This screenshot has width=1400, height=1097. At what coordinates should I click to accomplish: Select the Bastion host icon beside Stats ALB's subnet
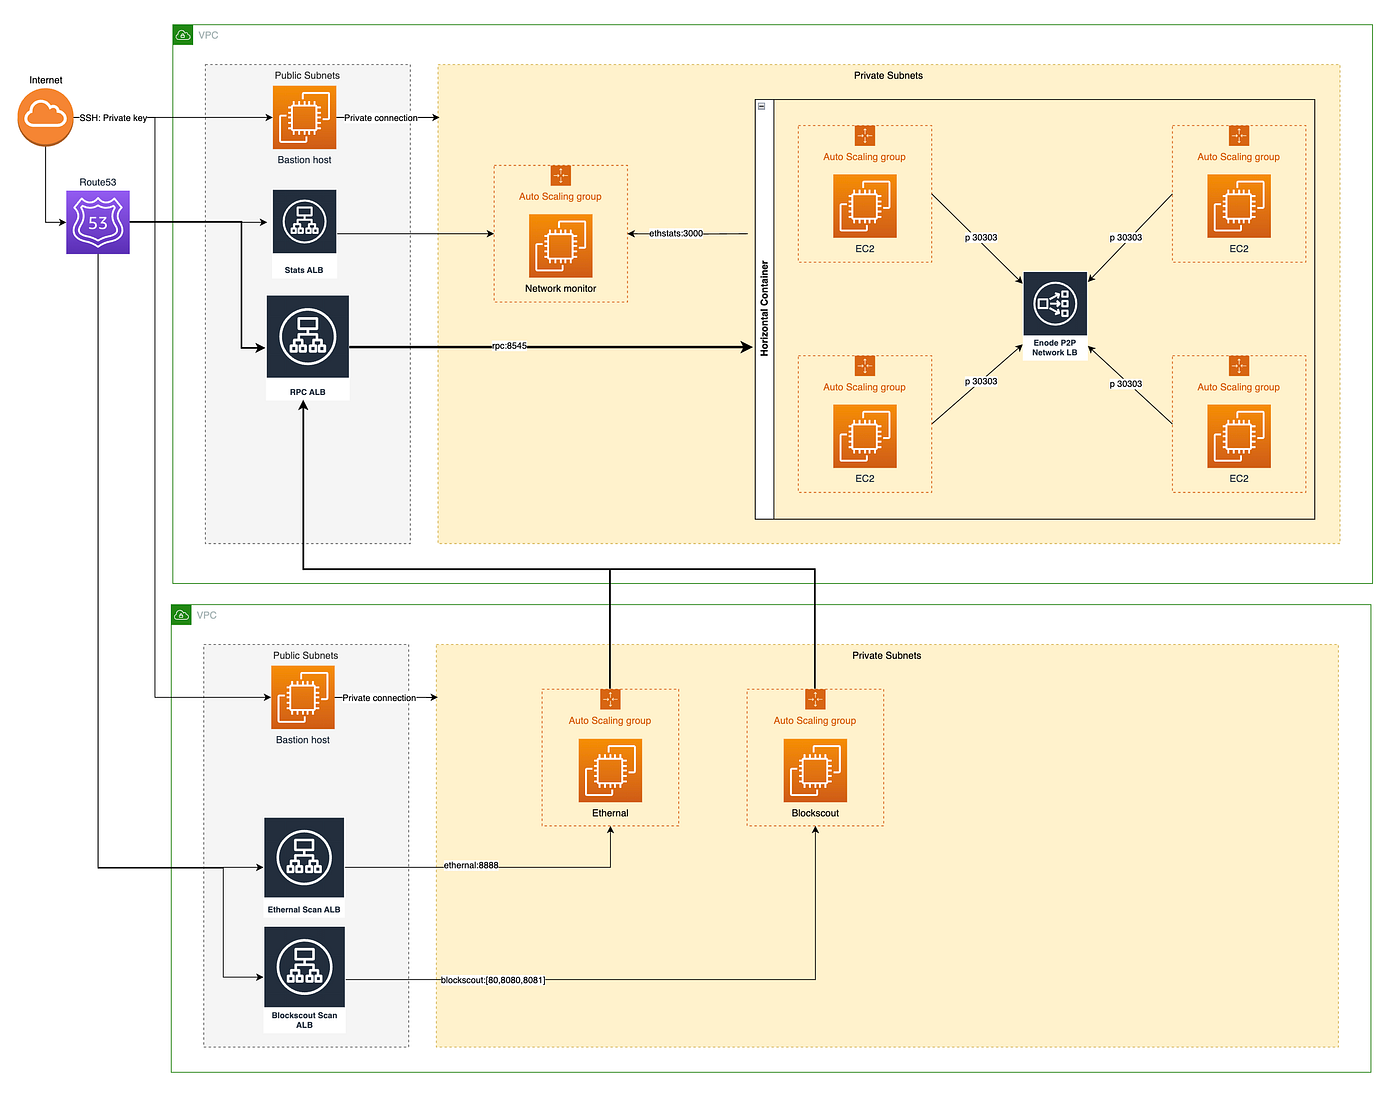coord(304,118)
